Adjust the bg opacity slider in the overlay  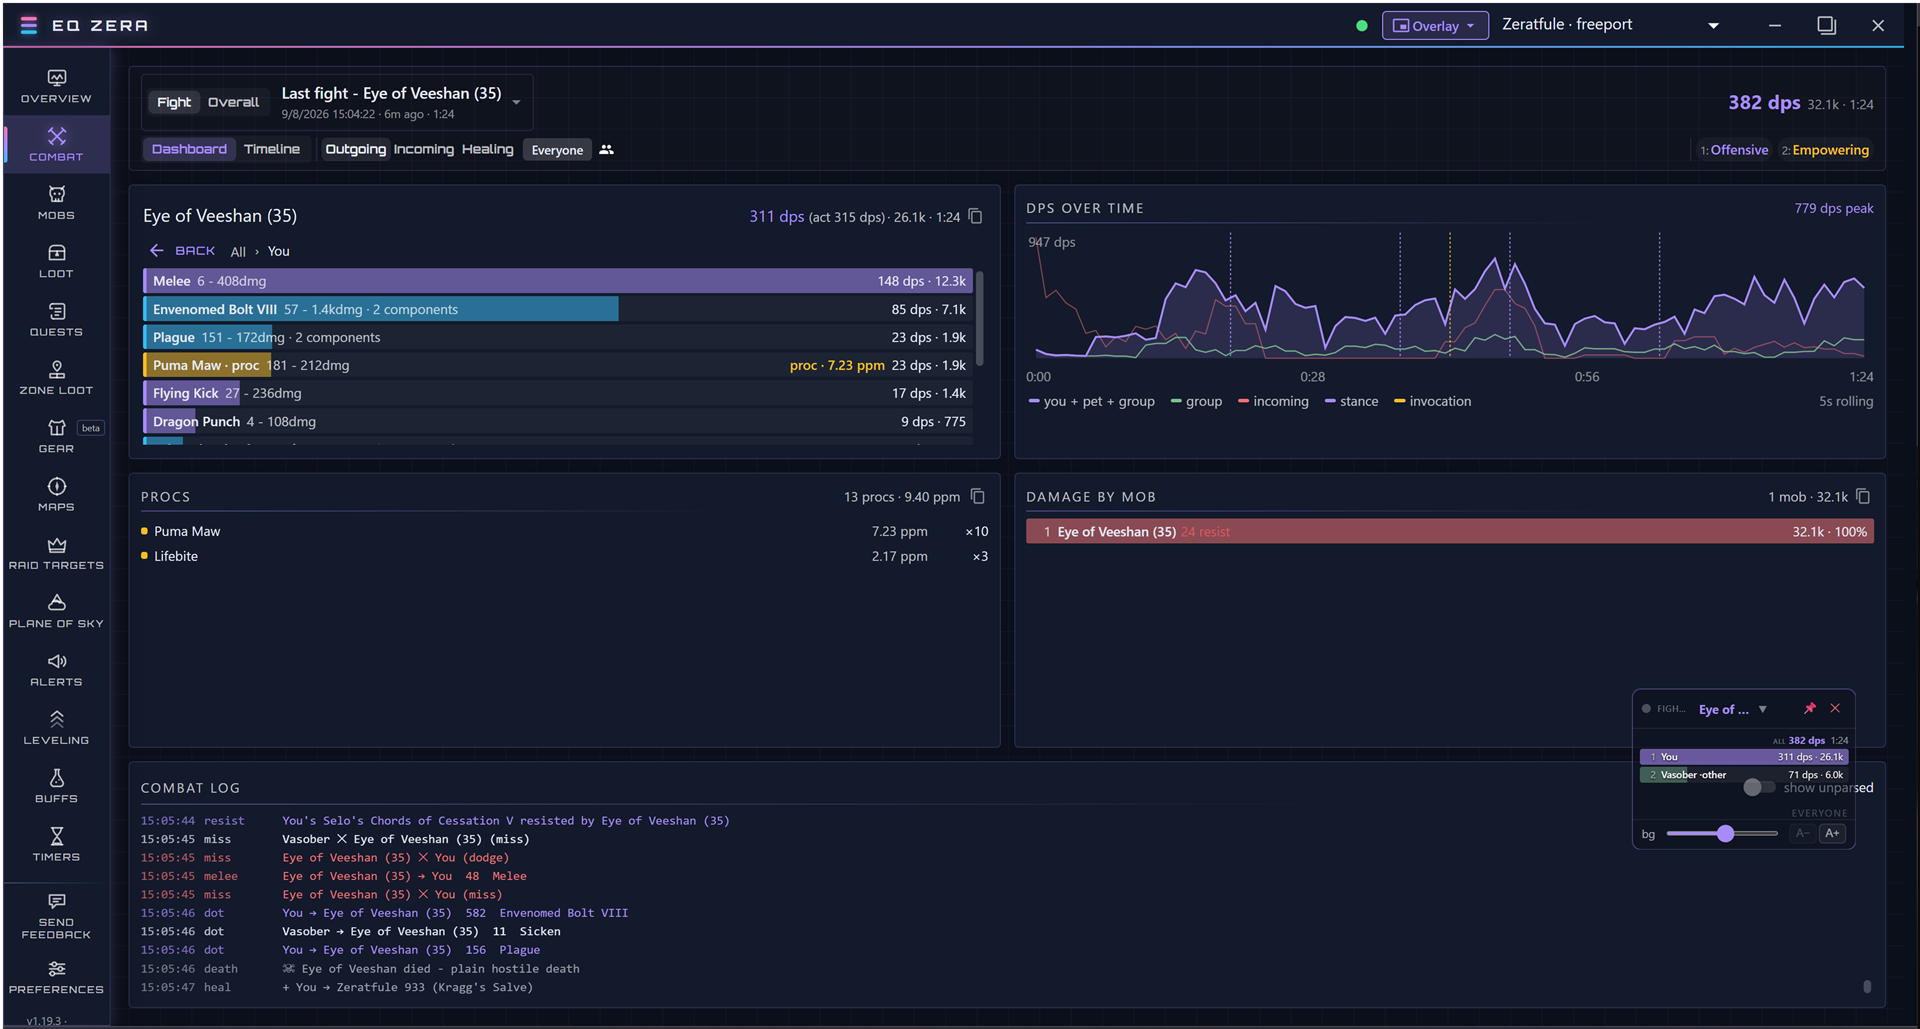coord(1722,833)
